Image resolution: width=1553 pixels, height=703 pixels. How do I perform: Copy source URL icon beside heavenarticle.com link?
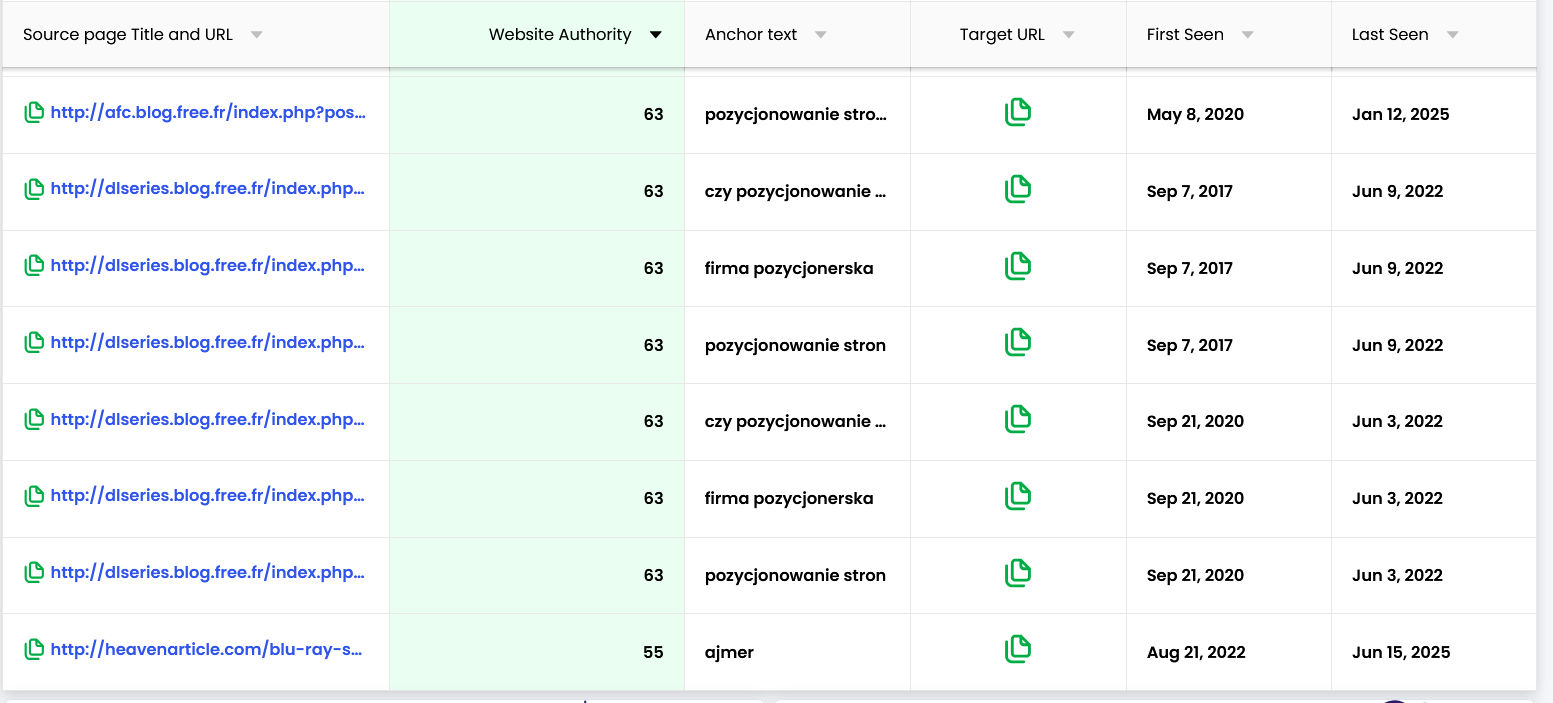(34, 649)
